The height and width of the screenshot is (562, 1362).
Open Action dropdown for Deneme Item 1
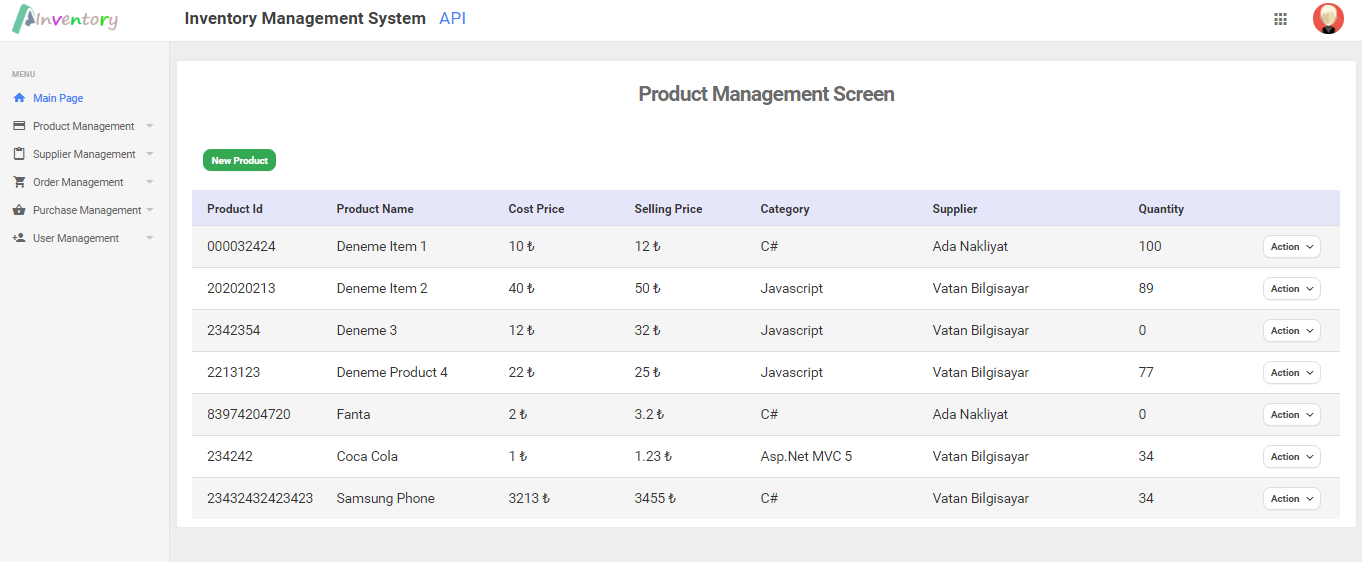[x=1291, y=247]
